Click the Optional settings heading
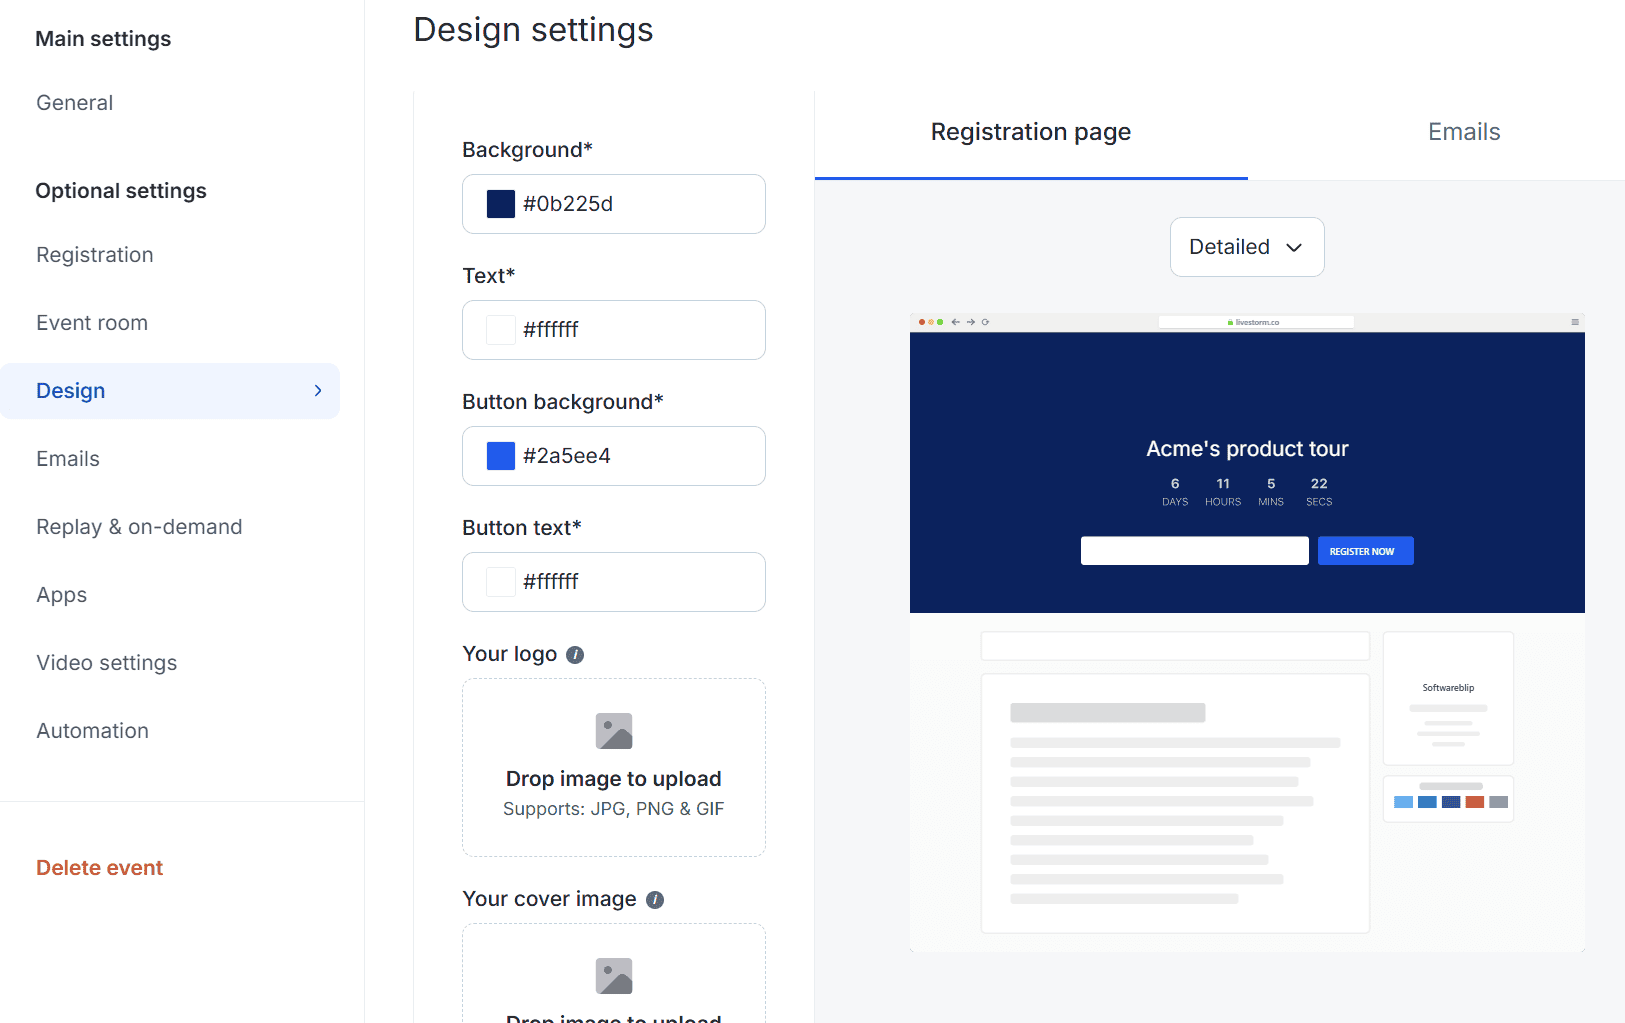This screenshot has width=1625, height=1023. pyautogui.click(x=121, y=191)
